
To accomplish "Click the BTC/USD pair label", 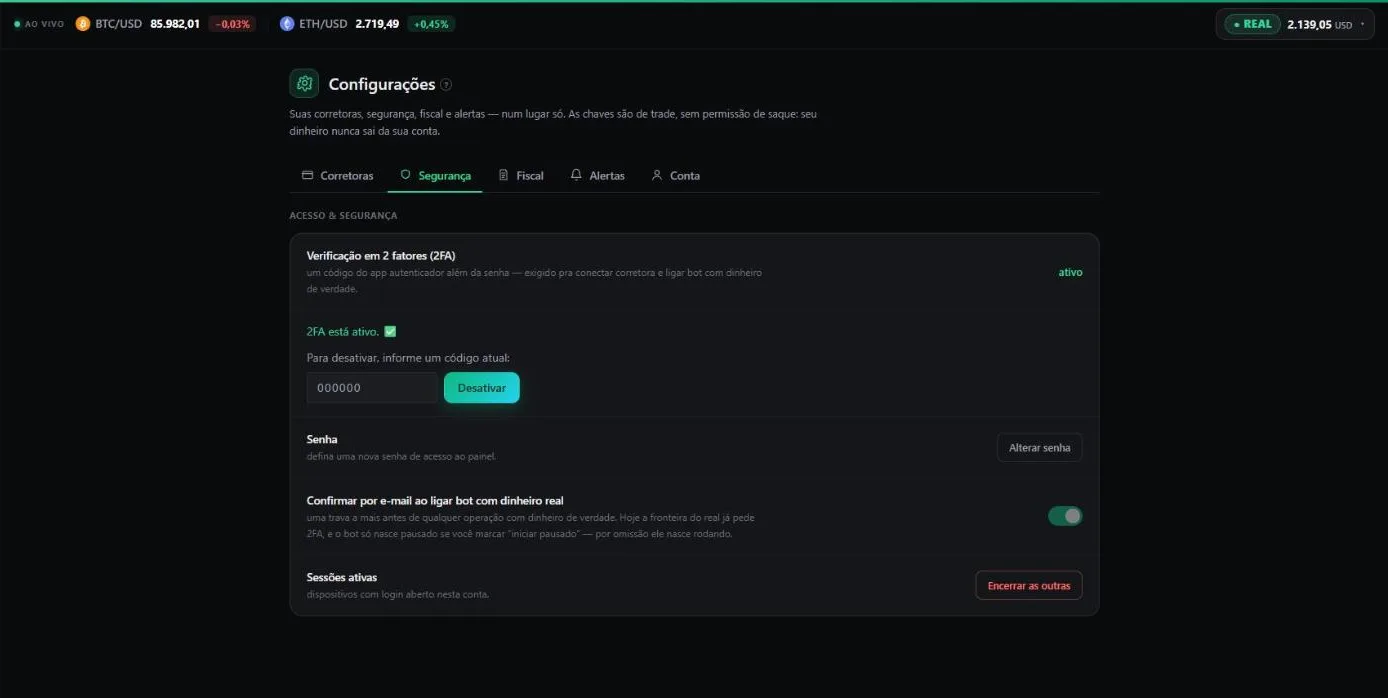I will pyautogui.click(x=119, y=24).
